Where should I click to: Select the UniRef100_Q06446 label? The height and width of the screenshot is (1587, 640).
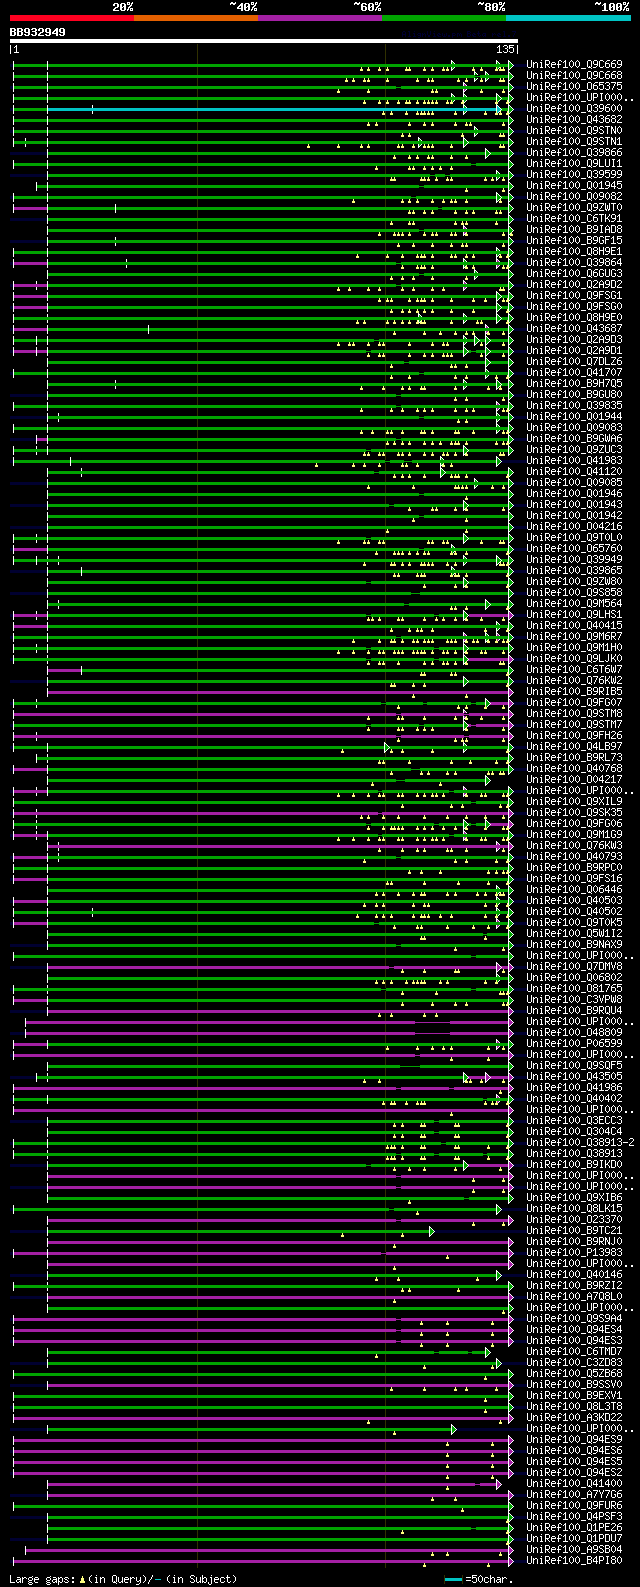click(574, 889)
